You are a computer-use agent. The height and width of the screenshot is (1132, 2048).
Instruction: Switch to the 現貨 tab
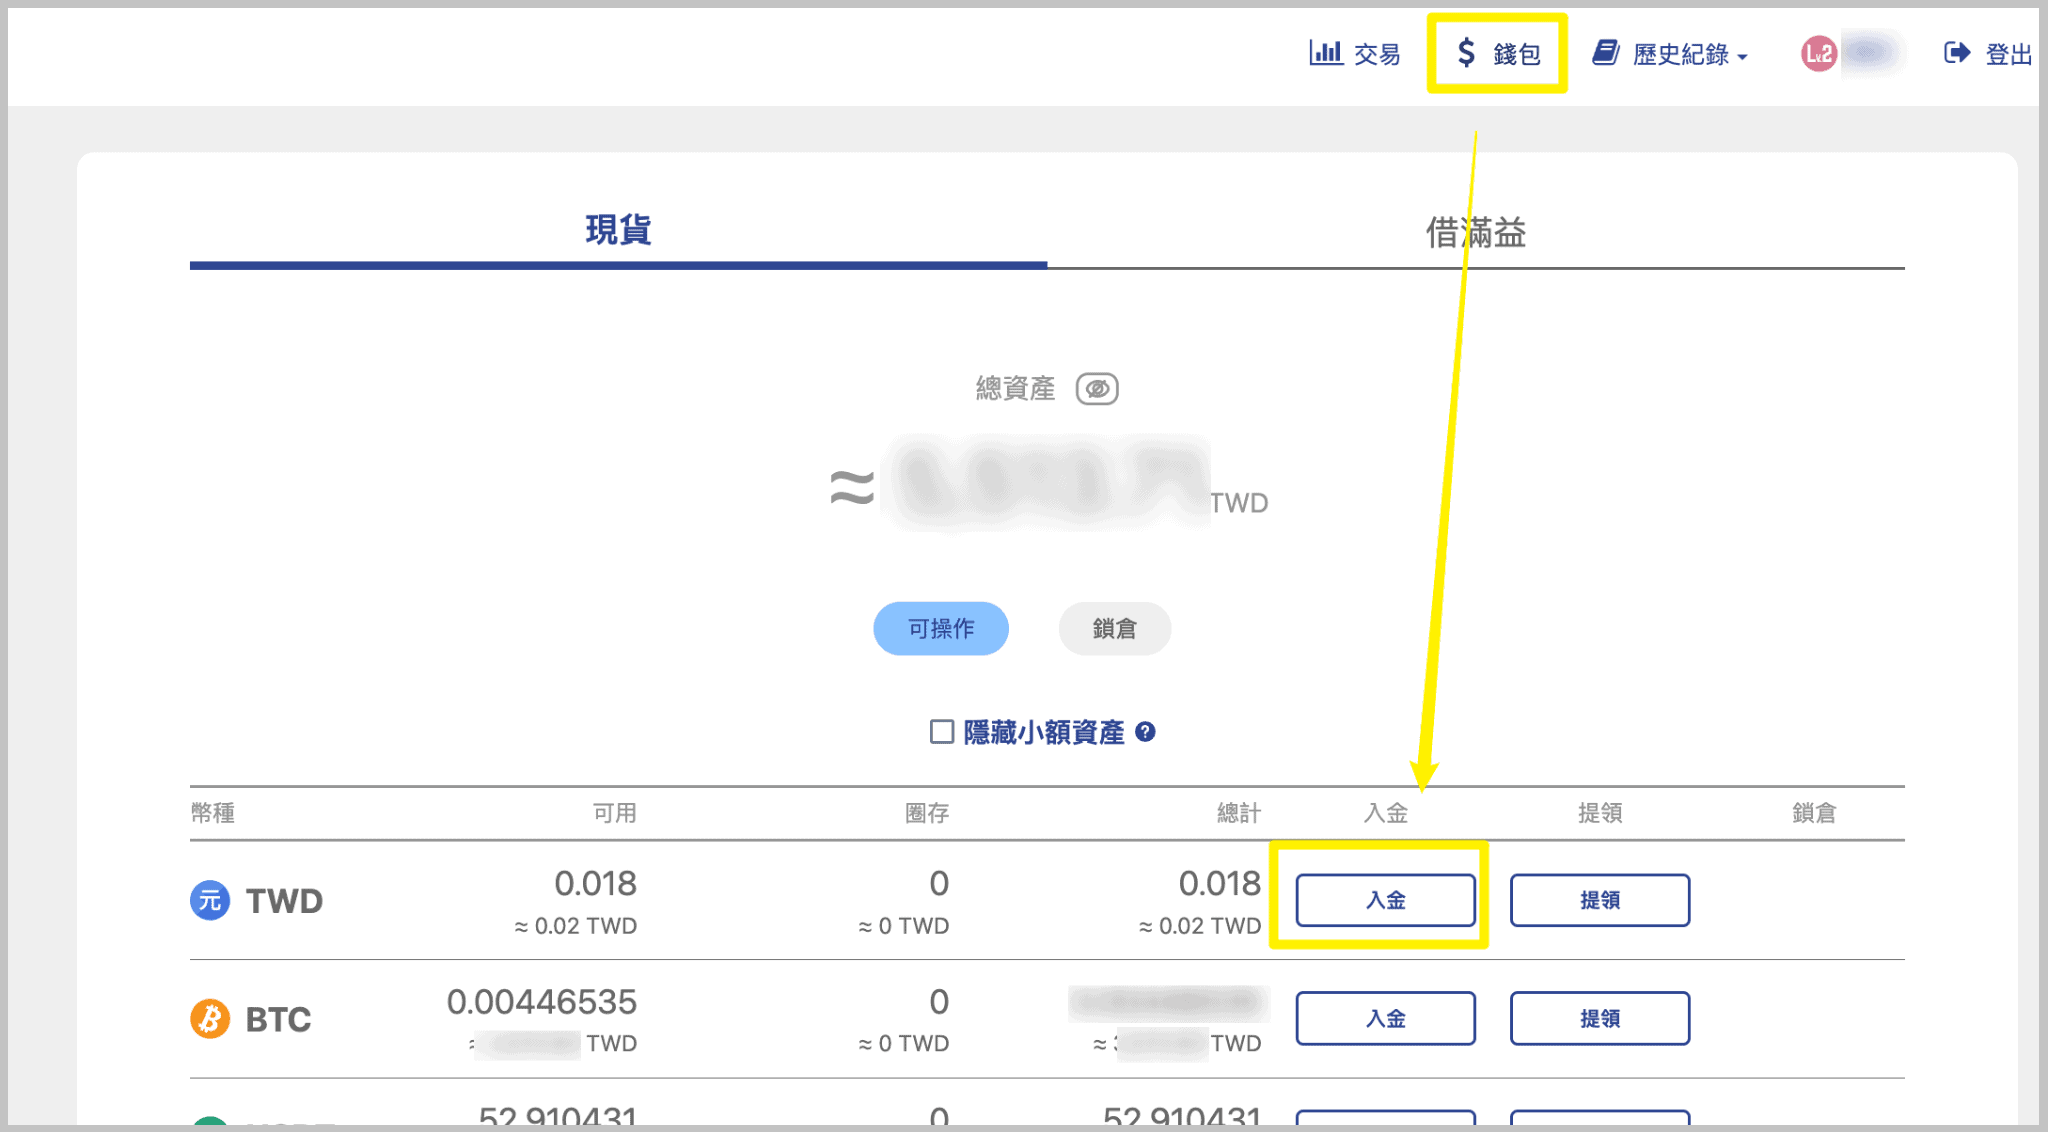[618, 230]
